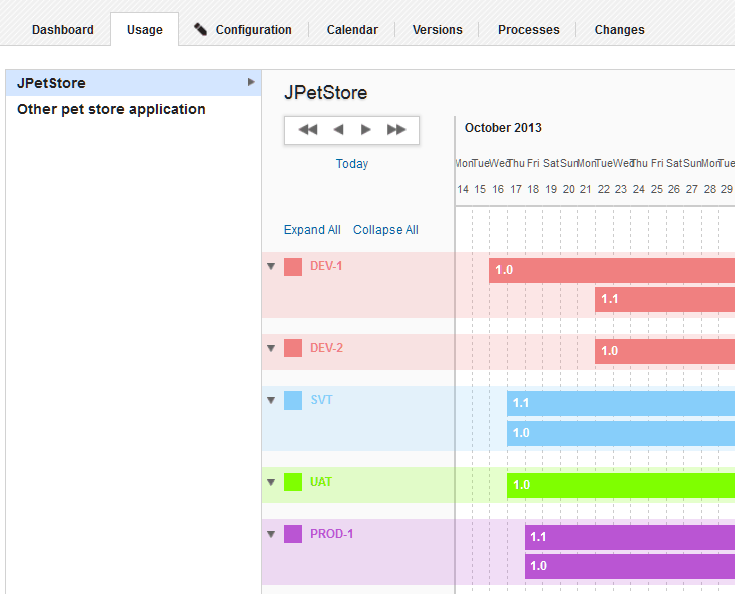Step timeline forward one unit
Viewport: 735px width, 594px height.
pos(366,130)
